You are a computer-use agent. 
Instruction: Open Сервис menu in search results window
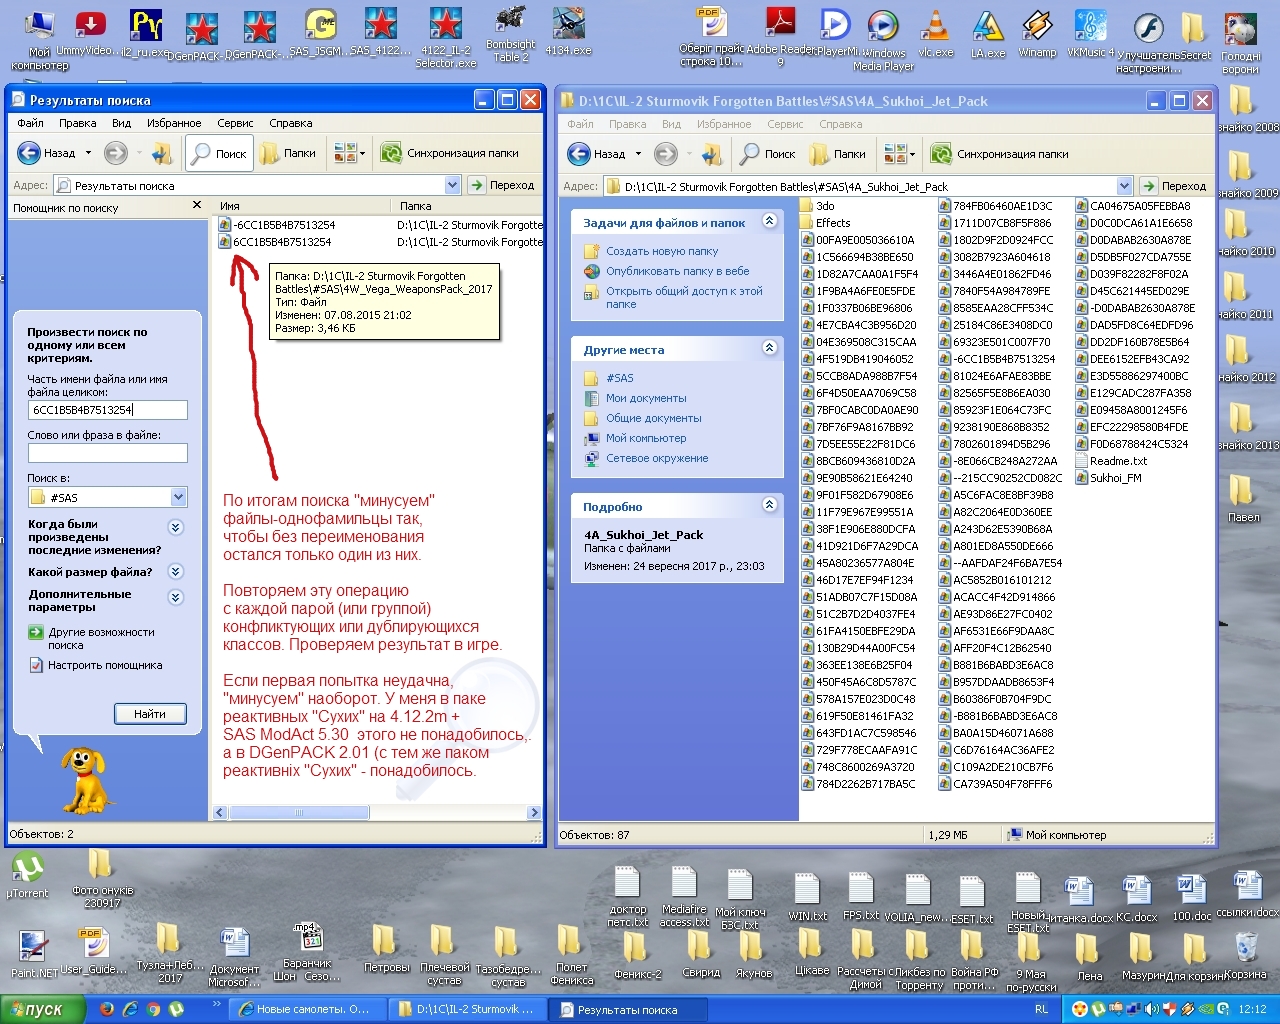(x=235, y=123)
